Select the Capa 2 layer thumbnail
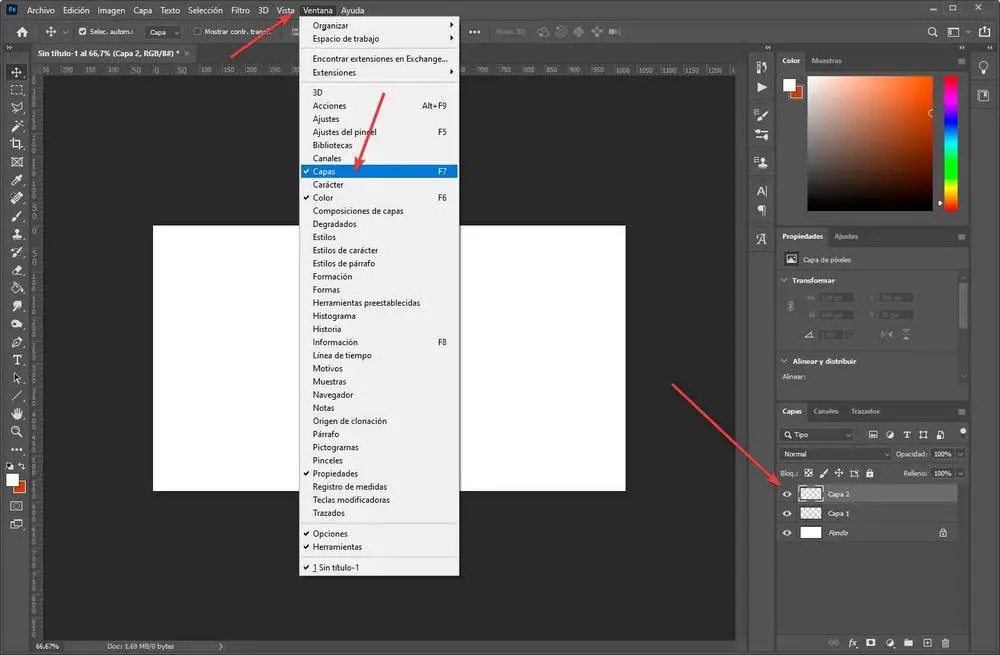1000x655 pixels. (x=811, y=494)
